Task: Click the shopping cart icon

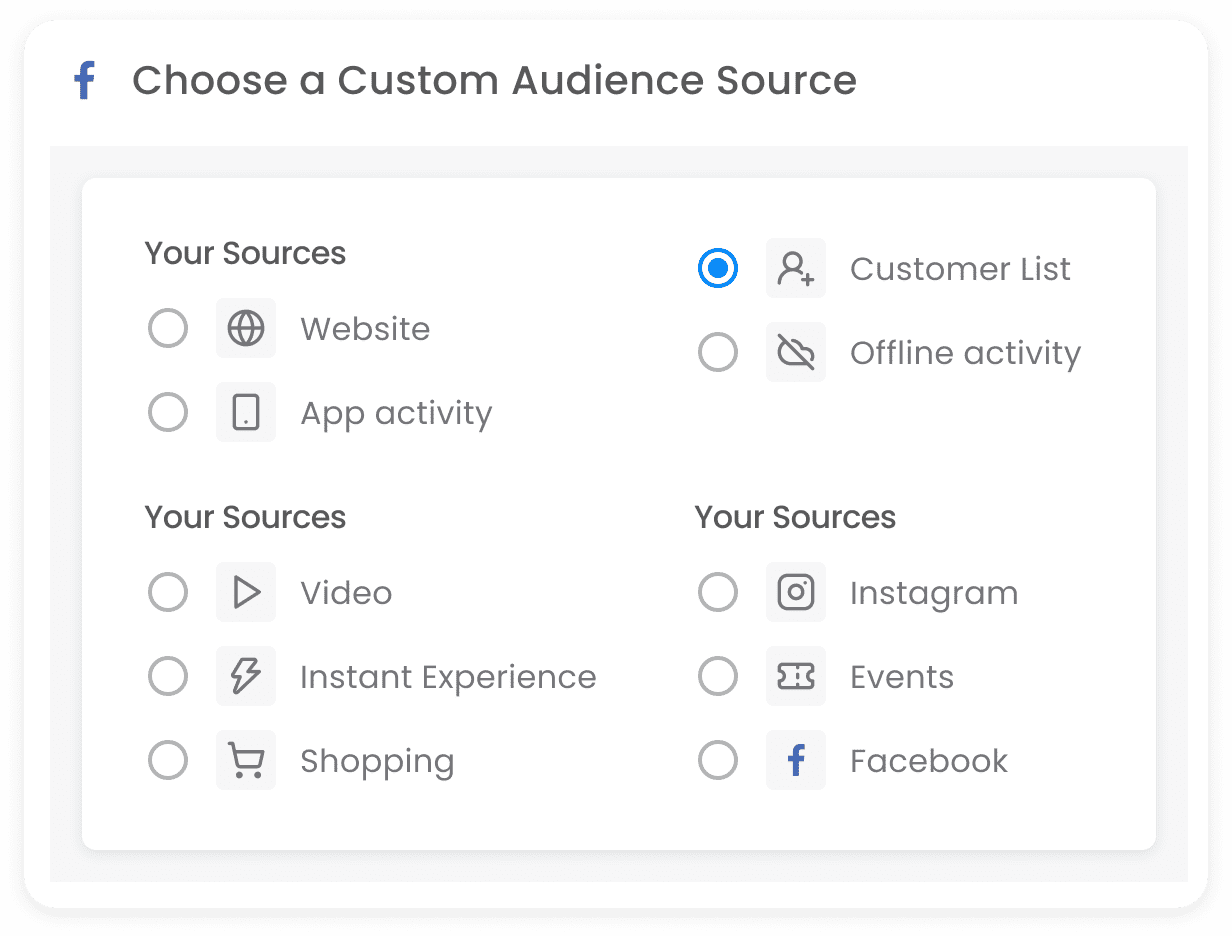Action: (246, 760)
